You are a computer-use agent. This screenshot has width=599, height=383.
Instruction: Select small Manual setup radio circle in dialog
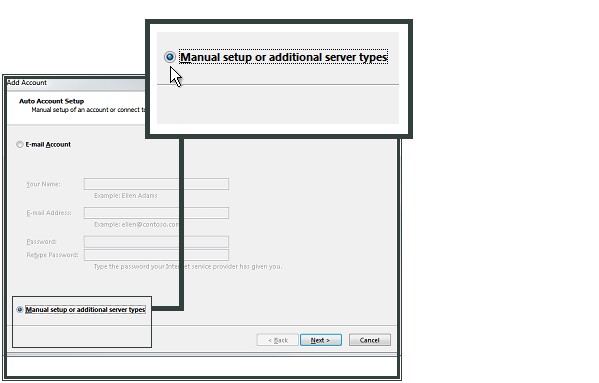(19, 310)
